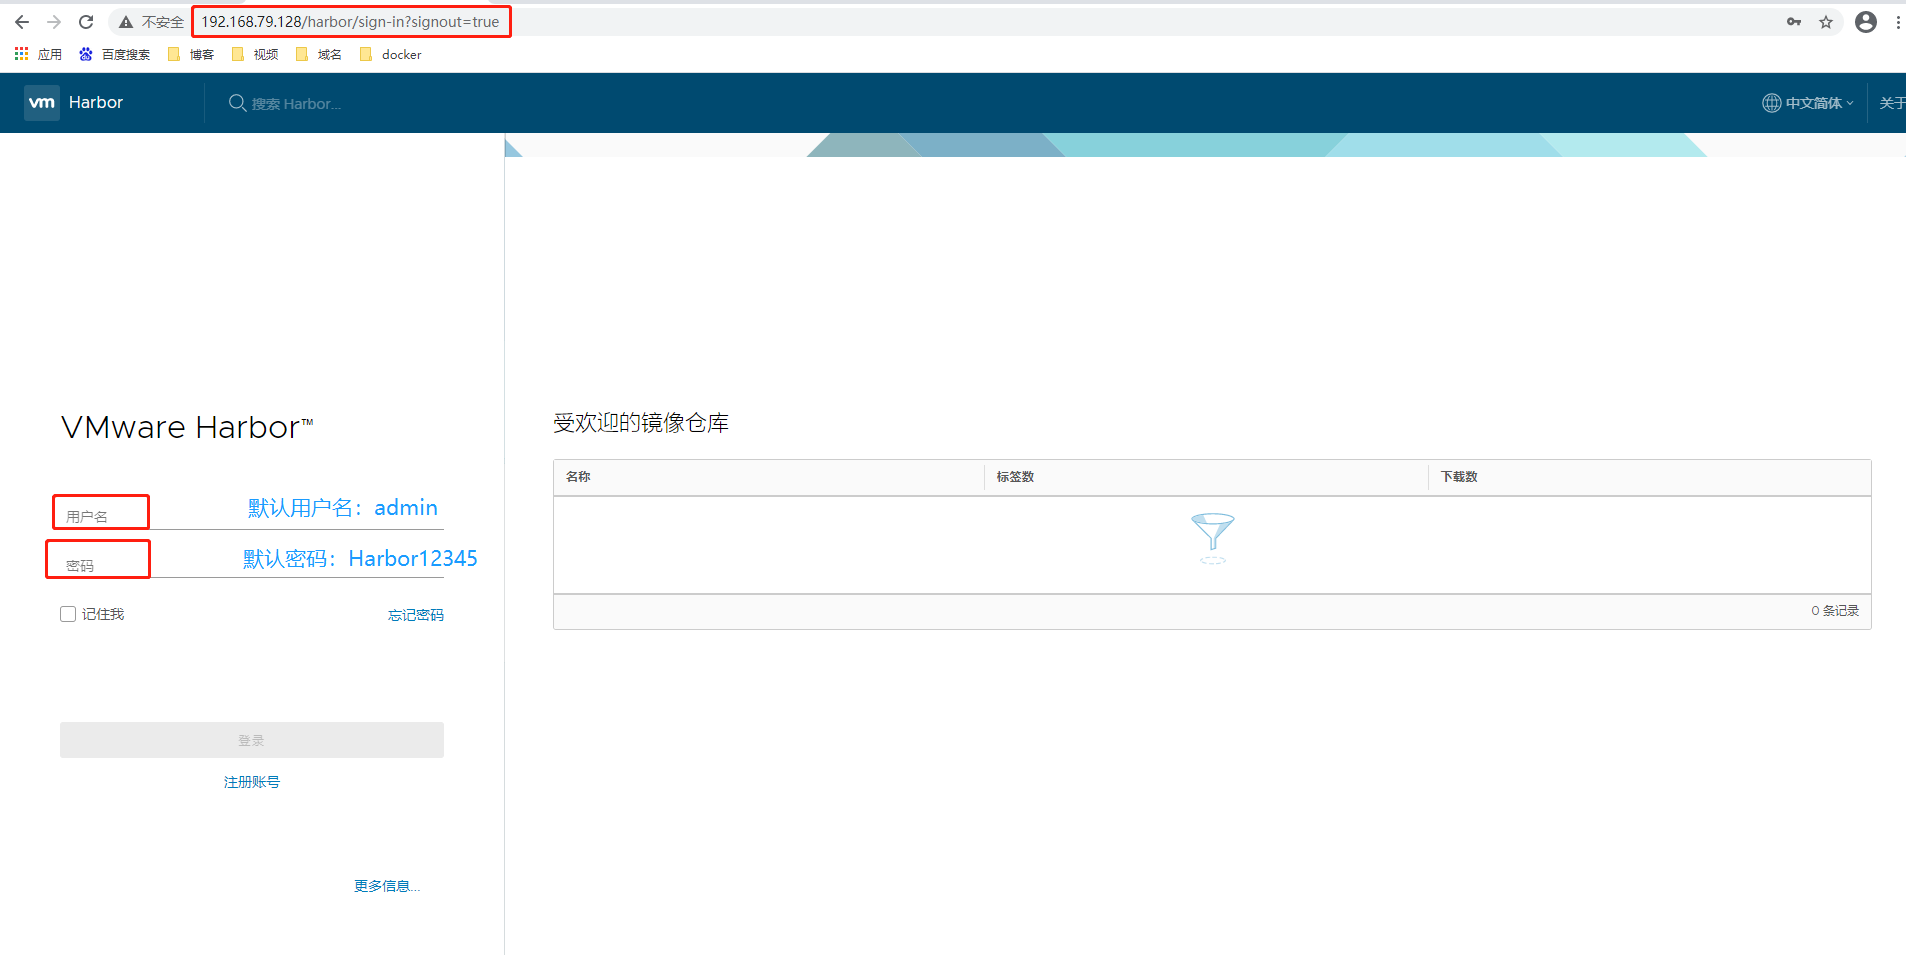Reload the page with the refresh icon
The image size is (1906, 955).
(86, 22)
